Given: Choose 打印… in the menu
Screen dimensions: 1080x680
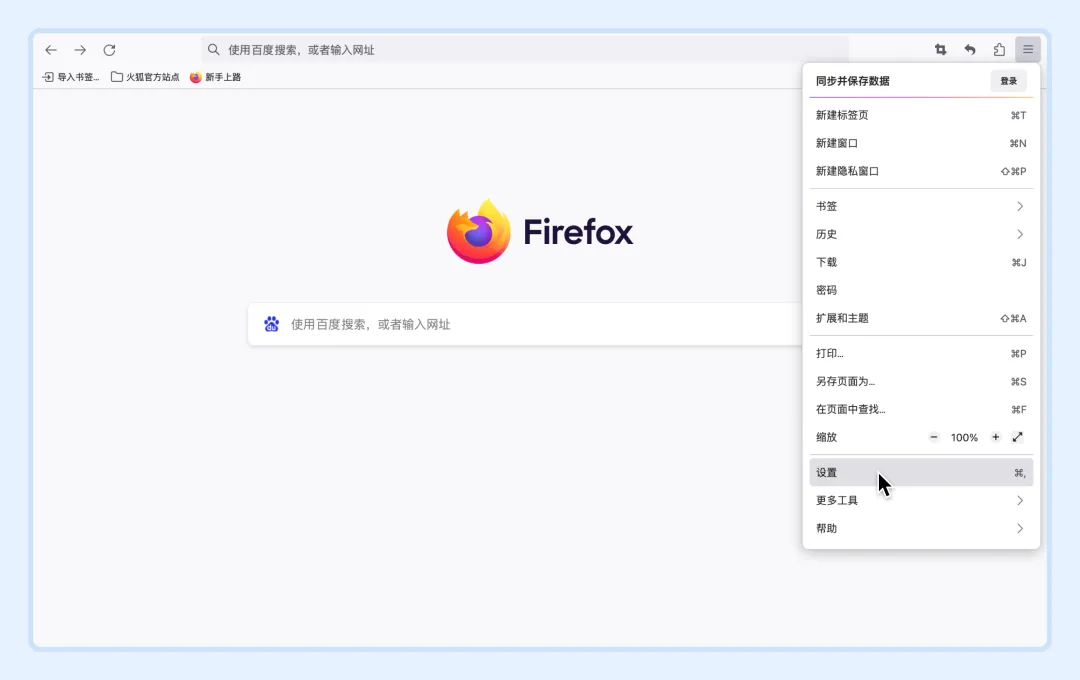Looking at the screenshot, I should [x=921, y=353].
